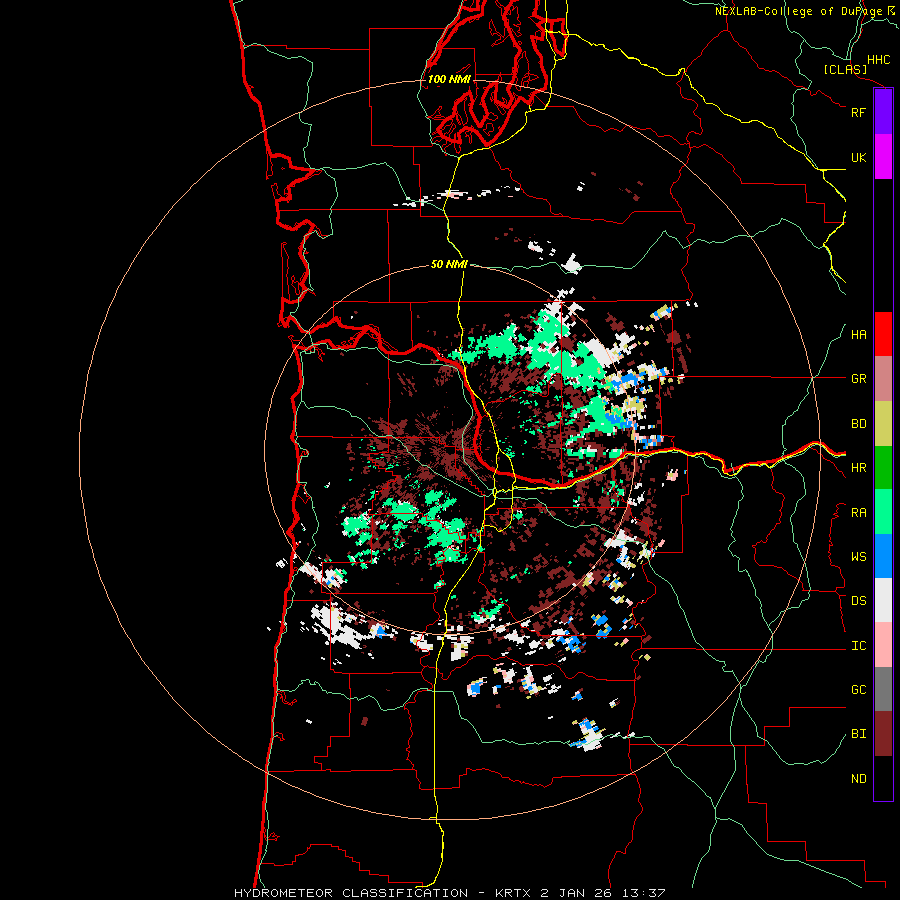Click the NEXLAB-College of DuPage text
The image size is (900, 900).
[798, 11]
